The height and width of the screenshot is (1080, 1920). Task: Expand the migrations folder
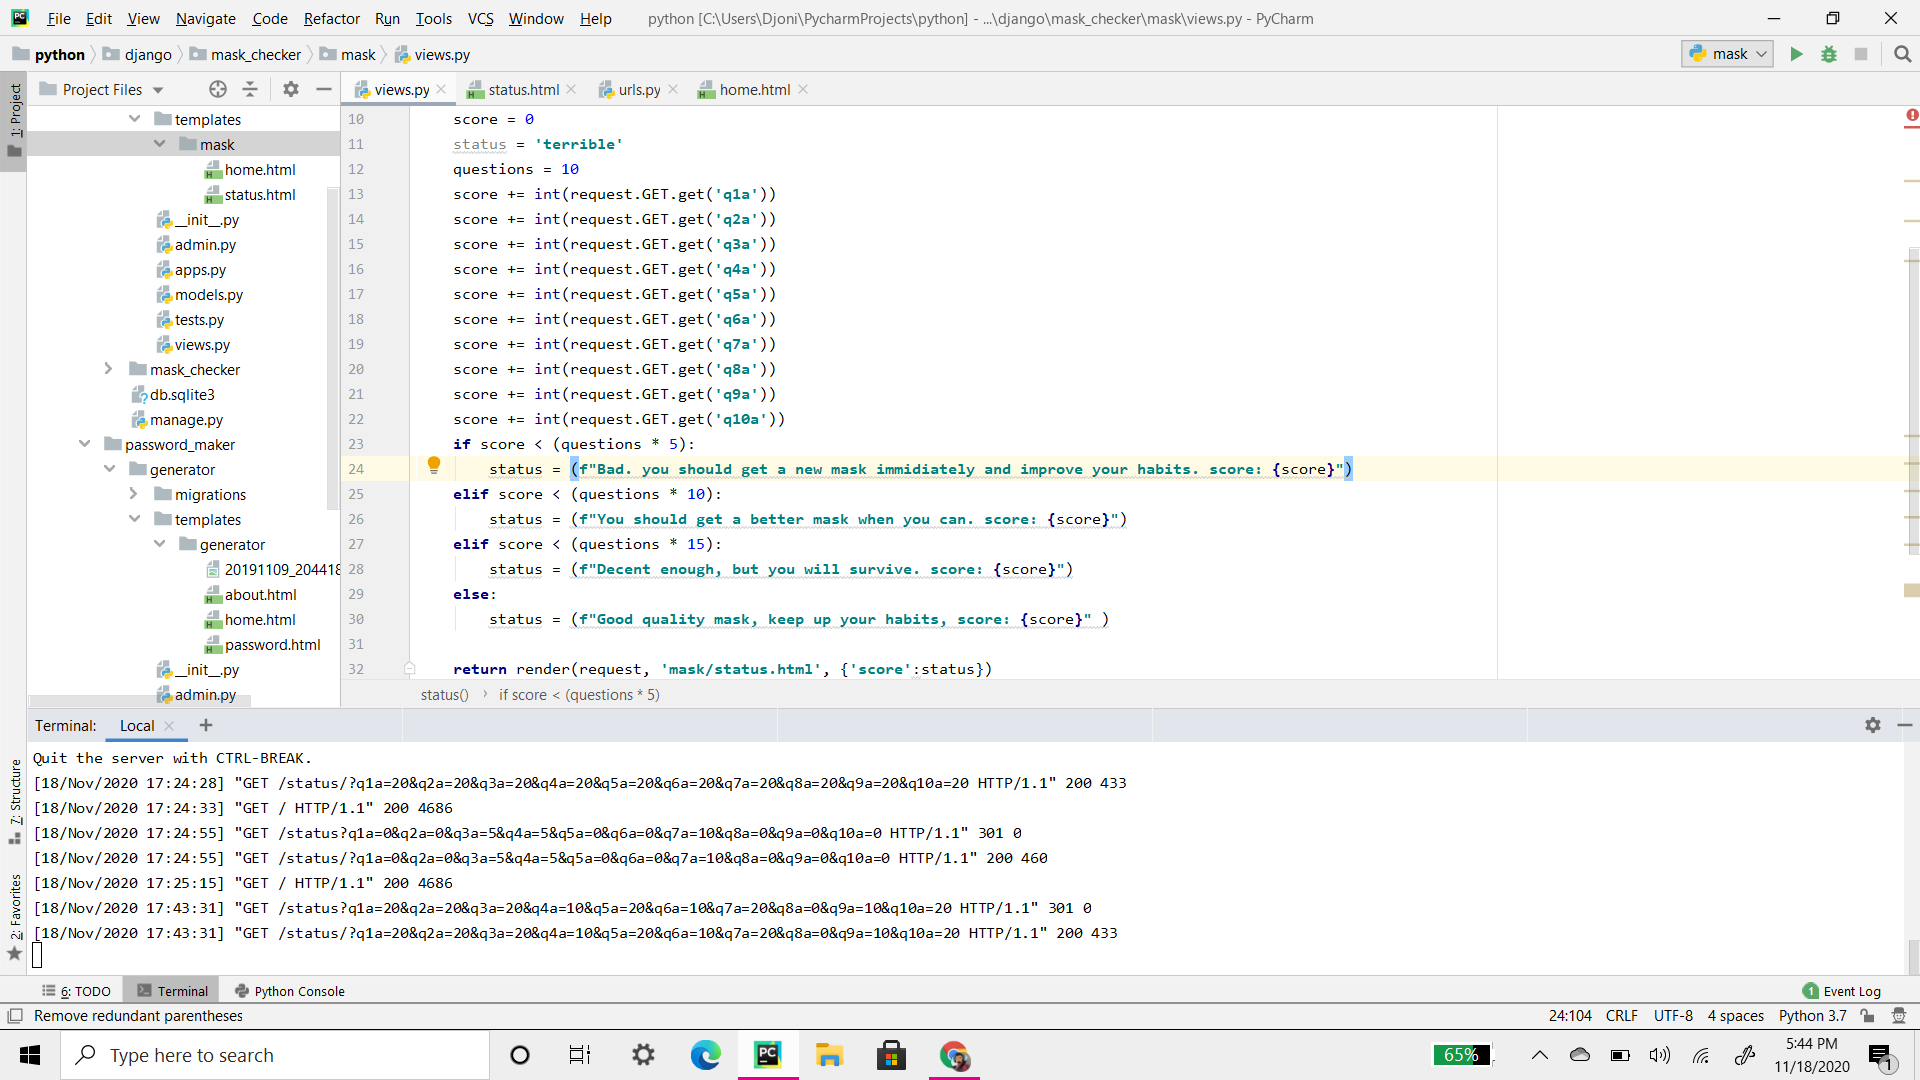click(133, 494)
